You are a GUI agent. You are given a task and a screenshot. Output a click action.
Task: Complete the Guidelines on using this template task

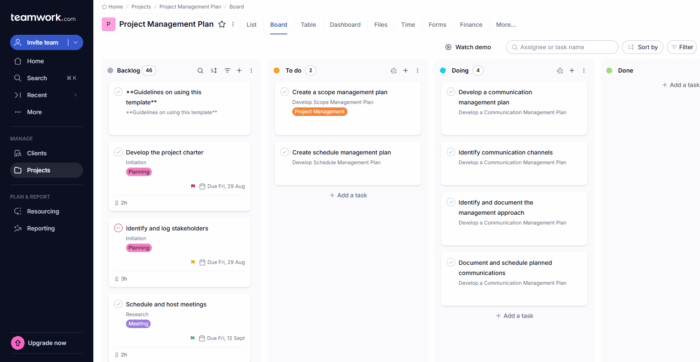click(x=118, y=92)
